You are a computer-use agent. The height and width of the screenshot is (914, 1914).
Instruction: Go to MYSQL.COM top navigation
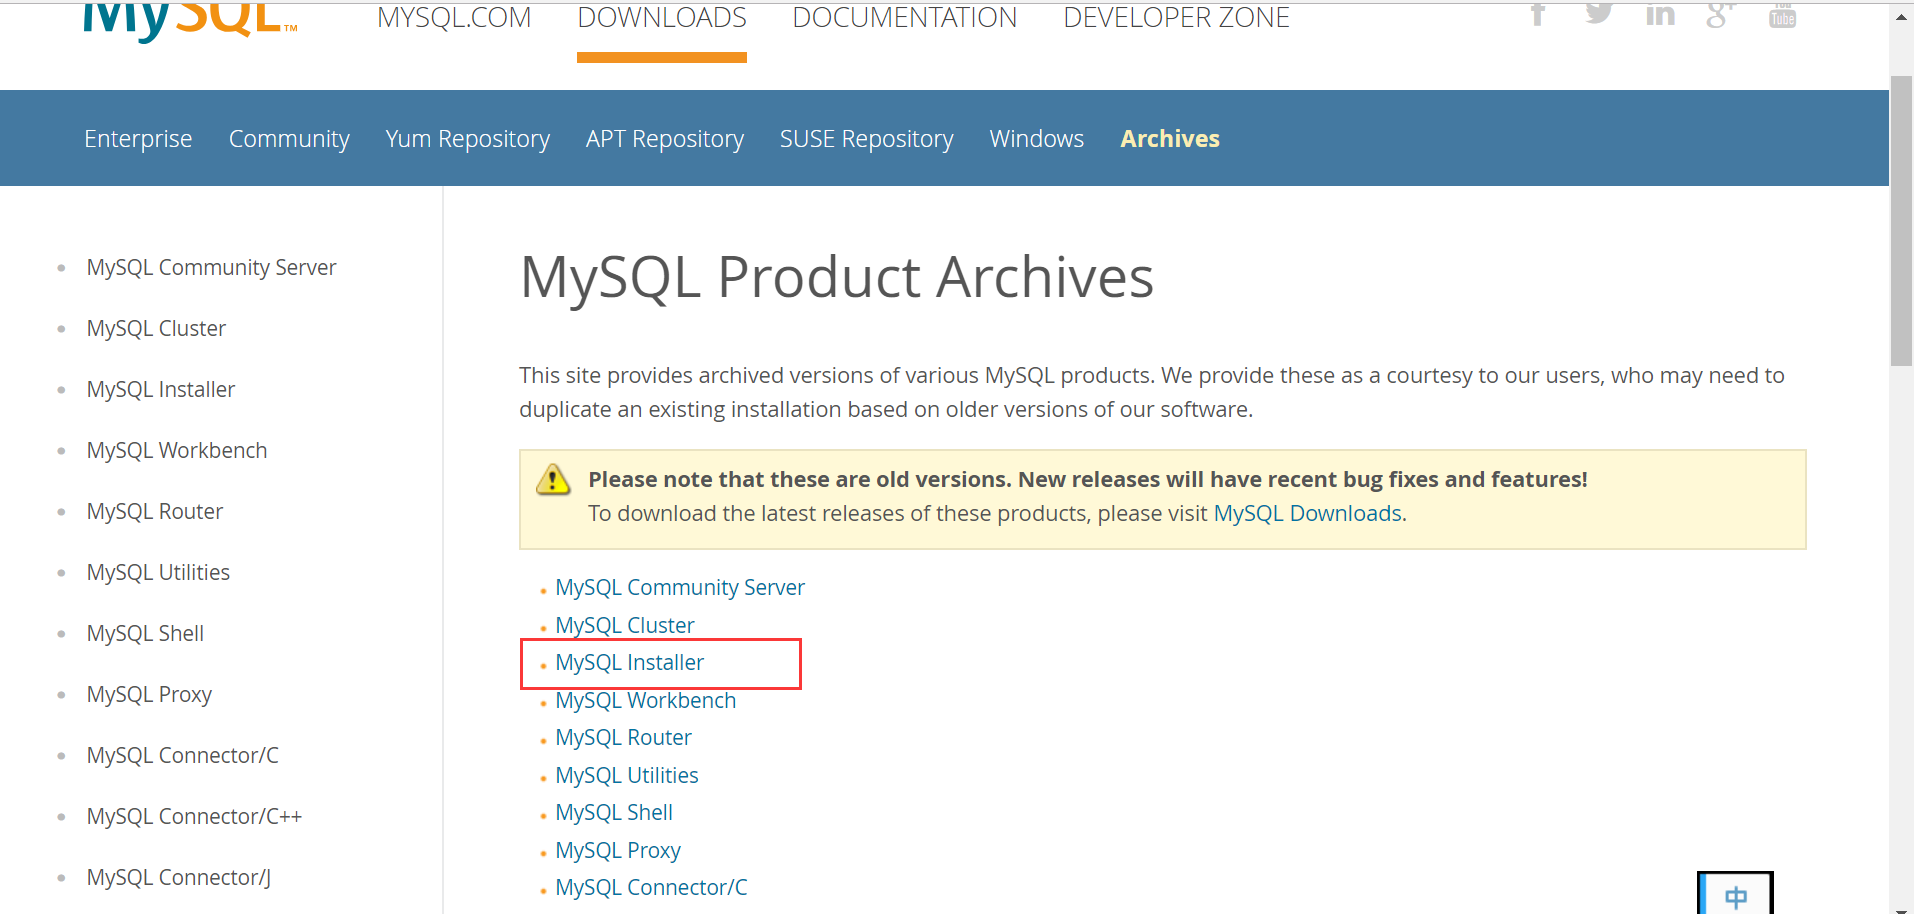tap(454, 18)
